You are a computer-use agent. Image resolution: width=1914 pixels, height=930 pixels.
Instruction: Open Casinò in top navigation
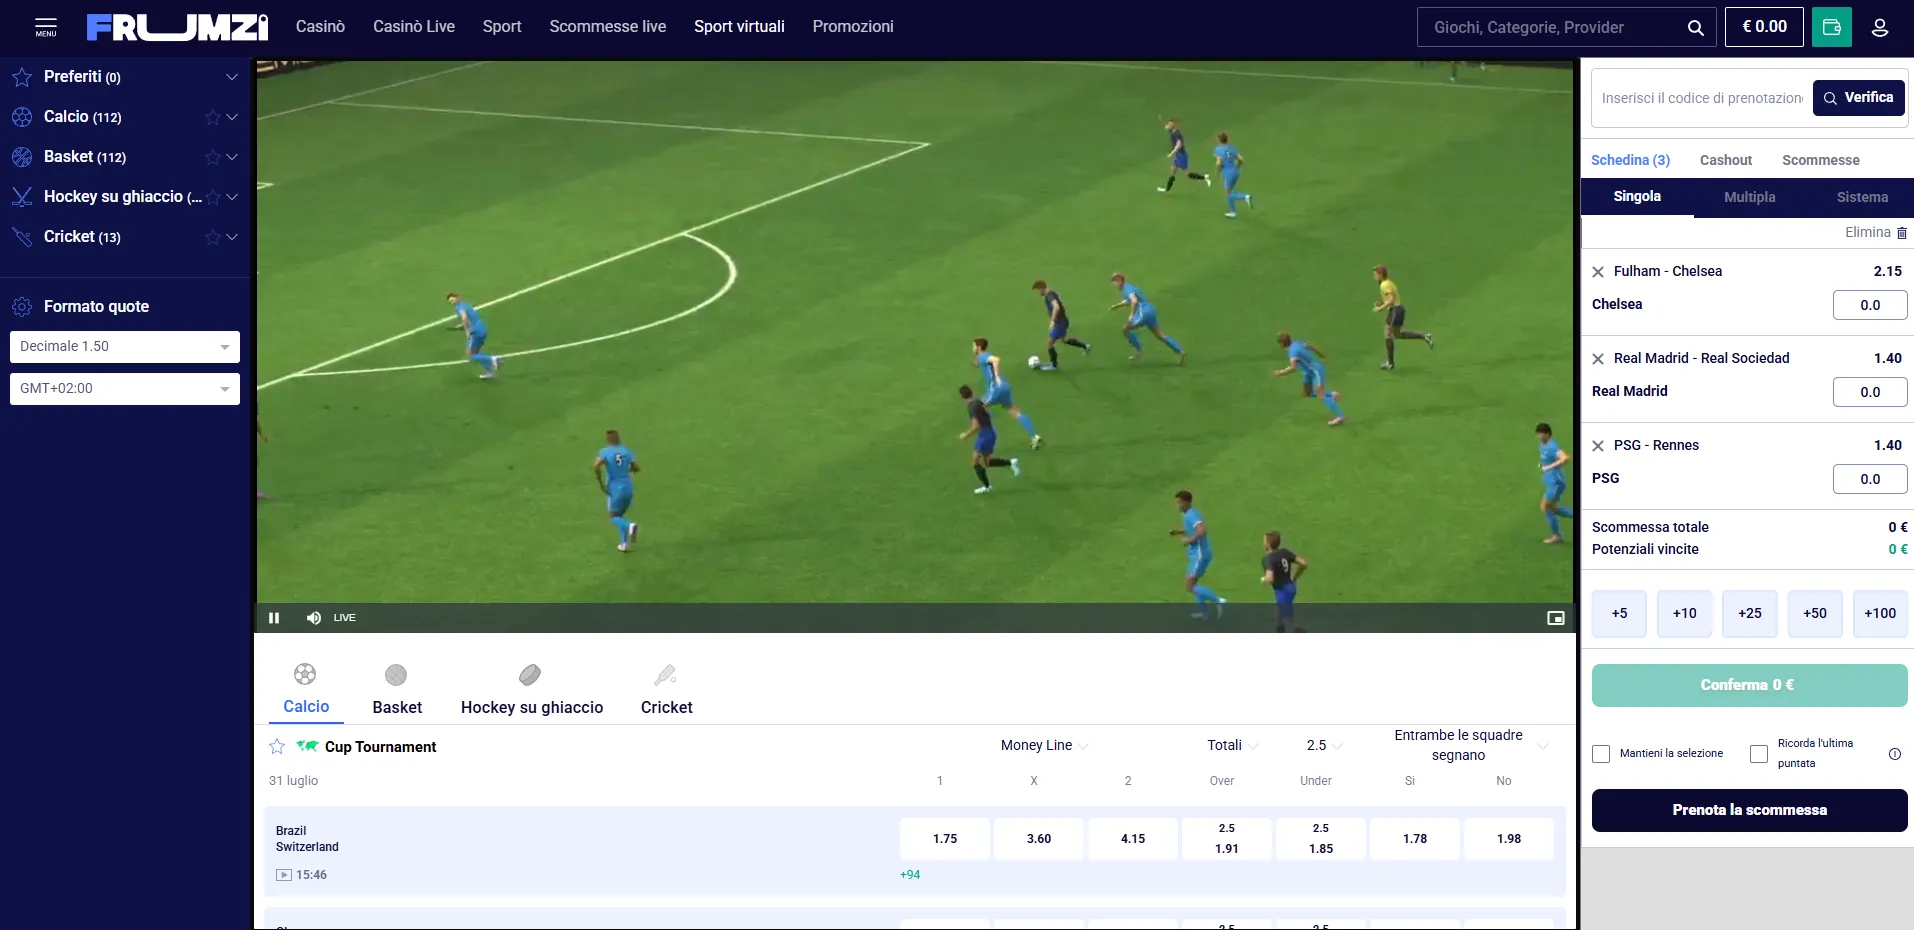pyautogui.click(x=320, y=27)
